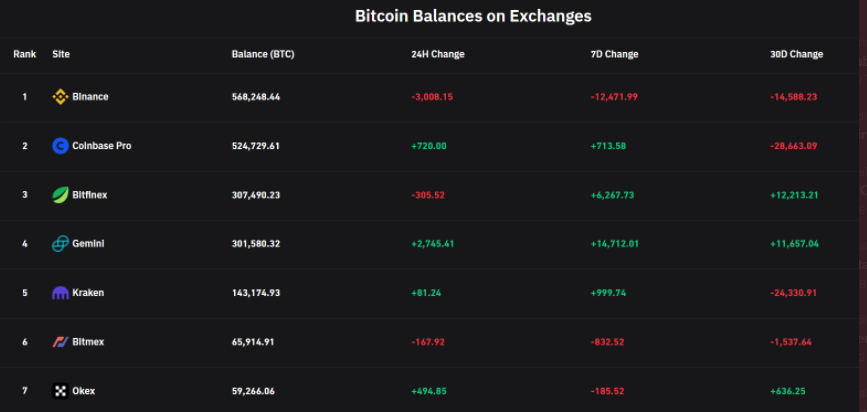Viewport: 867px width, 412px height.
Task: Click the Gemini logo icon
Action: tap(60, 244)
